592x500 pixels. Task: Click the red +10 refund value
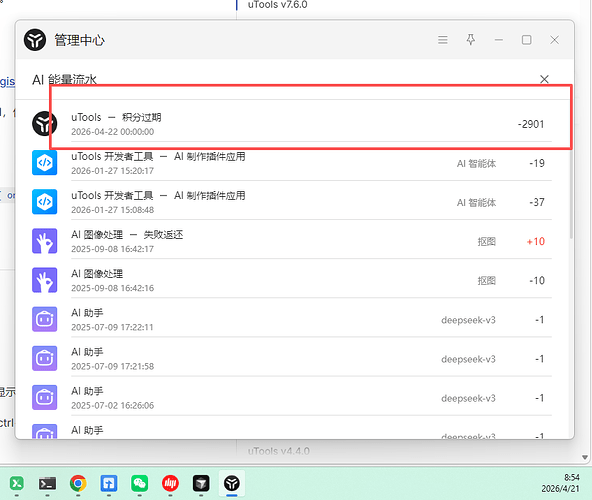536,241
